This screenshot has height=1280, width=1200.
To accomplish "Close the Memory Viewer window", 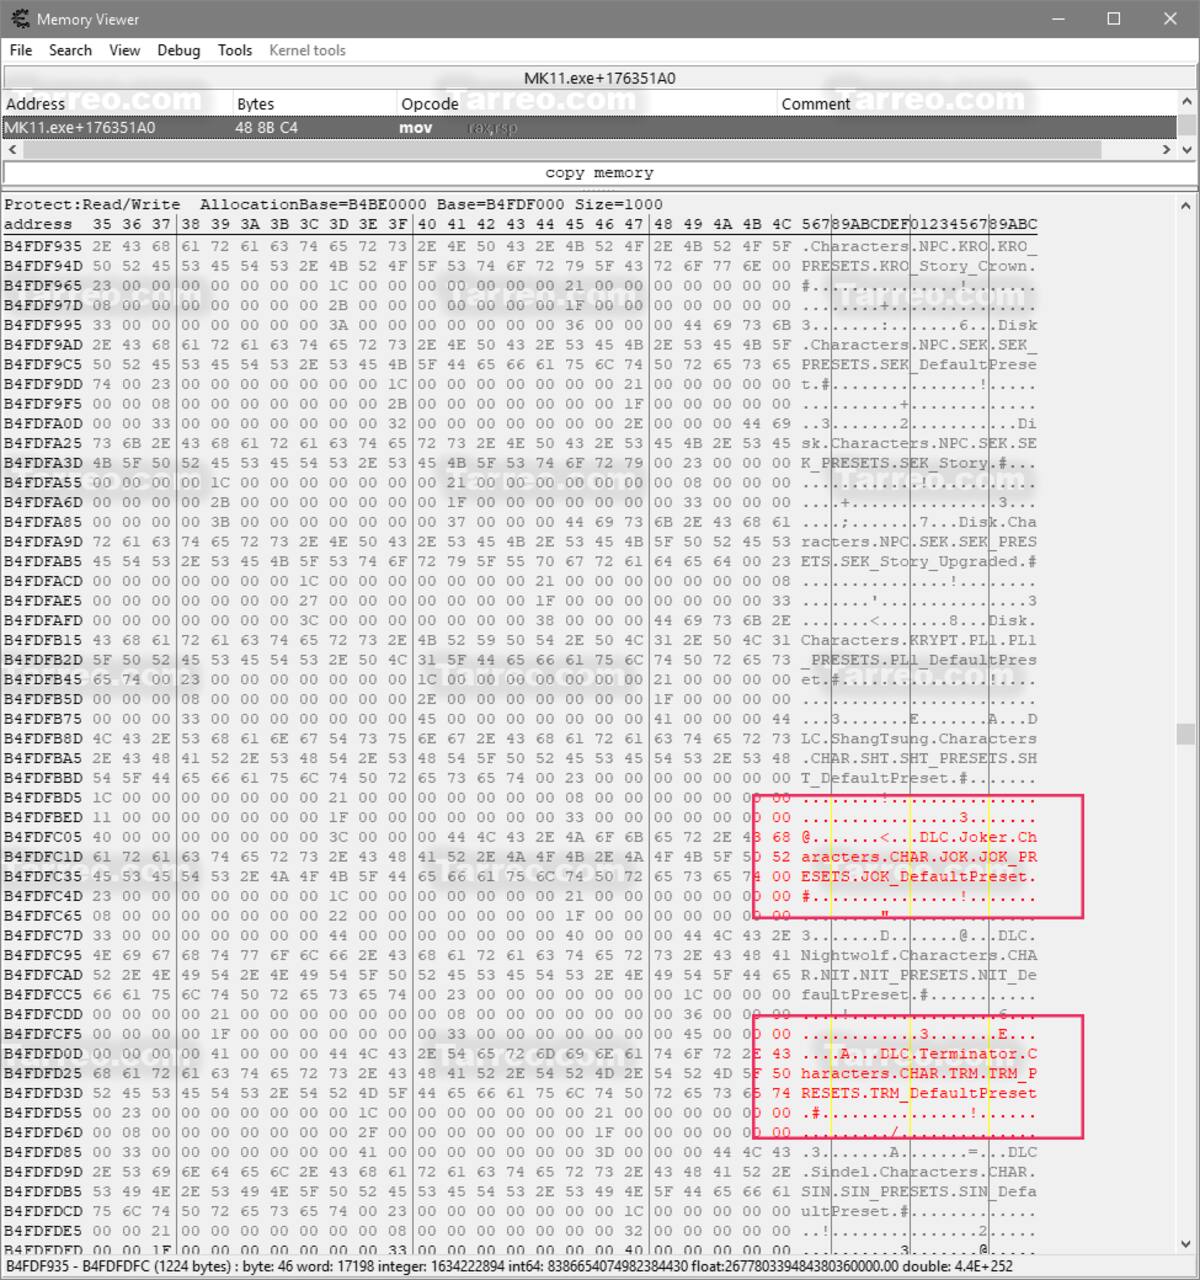I will [1171, 19].
